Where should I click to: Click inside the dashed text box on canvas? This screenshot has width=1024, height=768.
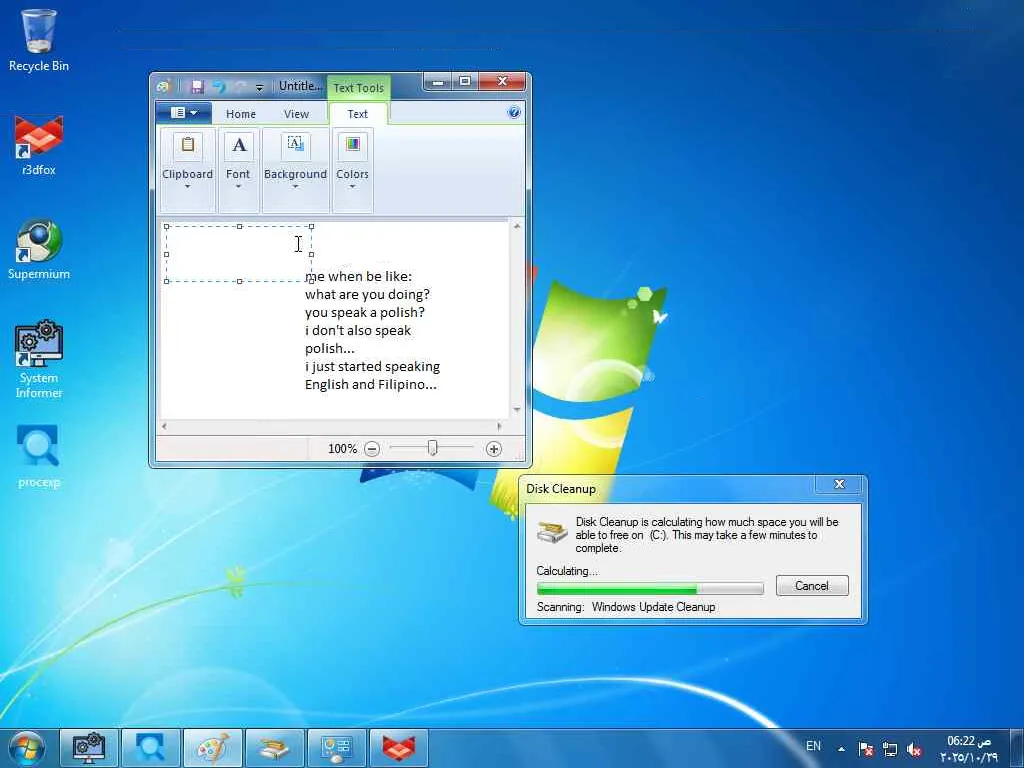click(x=239, y=254)
